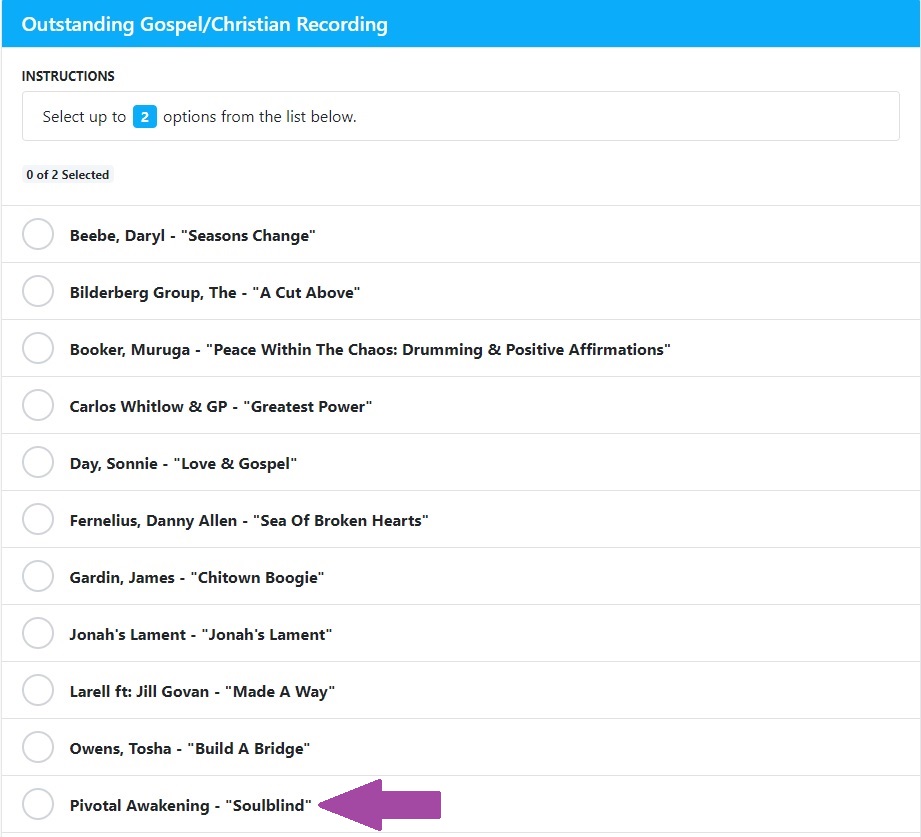Image resolution: width=921 pixels, height=837 pixels.
Task: Click the text Larell ft: Jill Govan - "Made A Way"
Action: [x=202, y=691]
